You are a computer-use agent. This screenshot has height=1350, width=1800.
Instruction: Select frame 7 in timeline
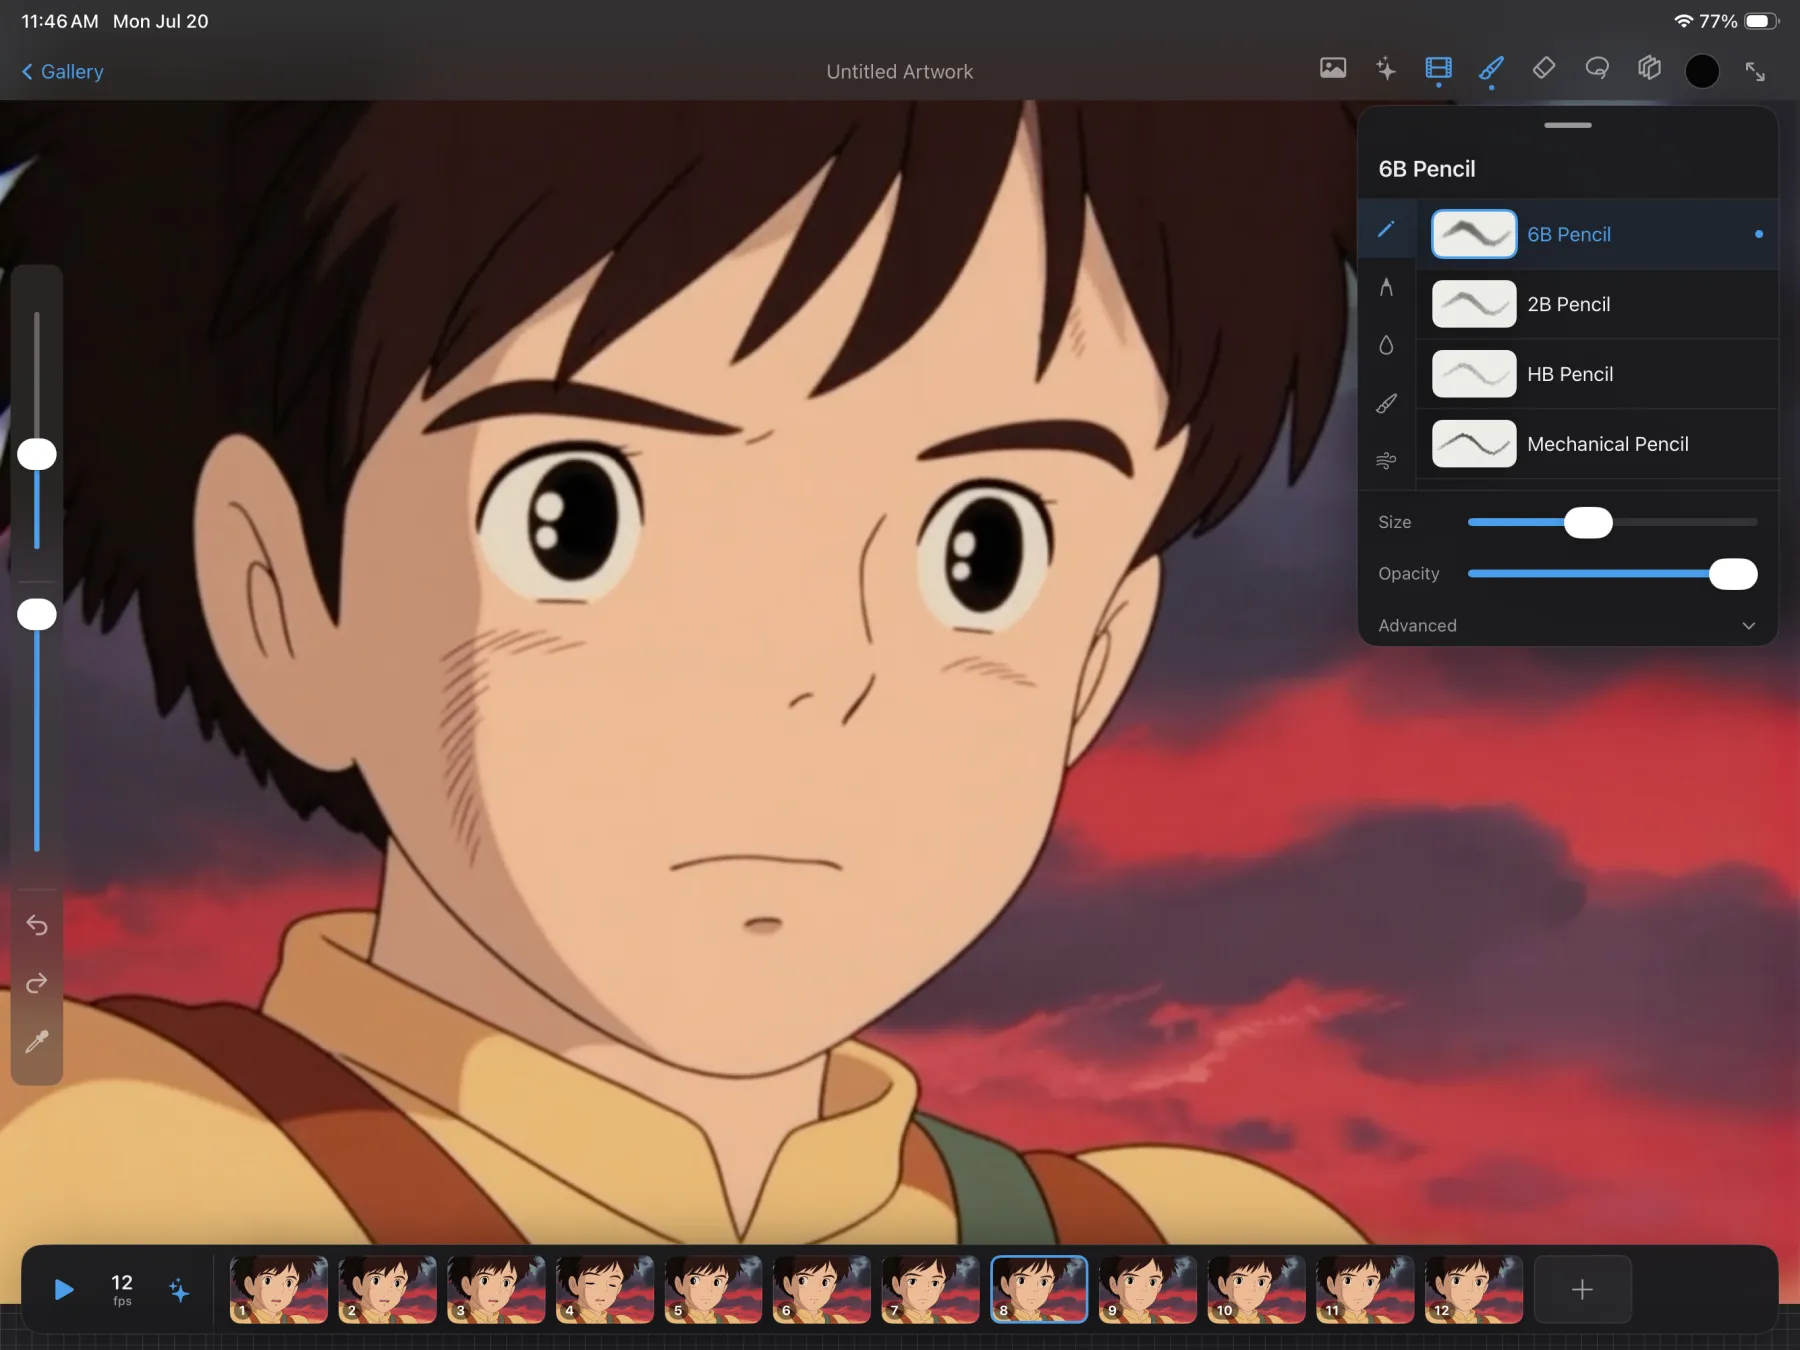(931, 1290)
